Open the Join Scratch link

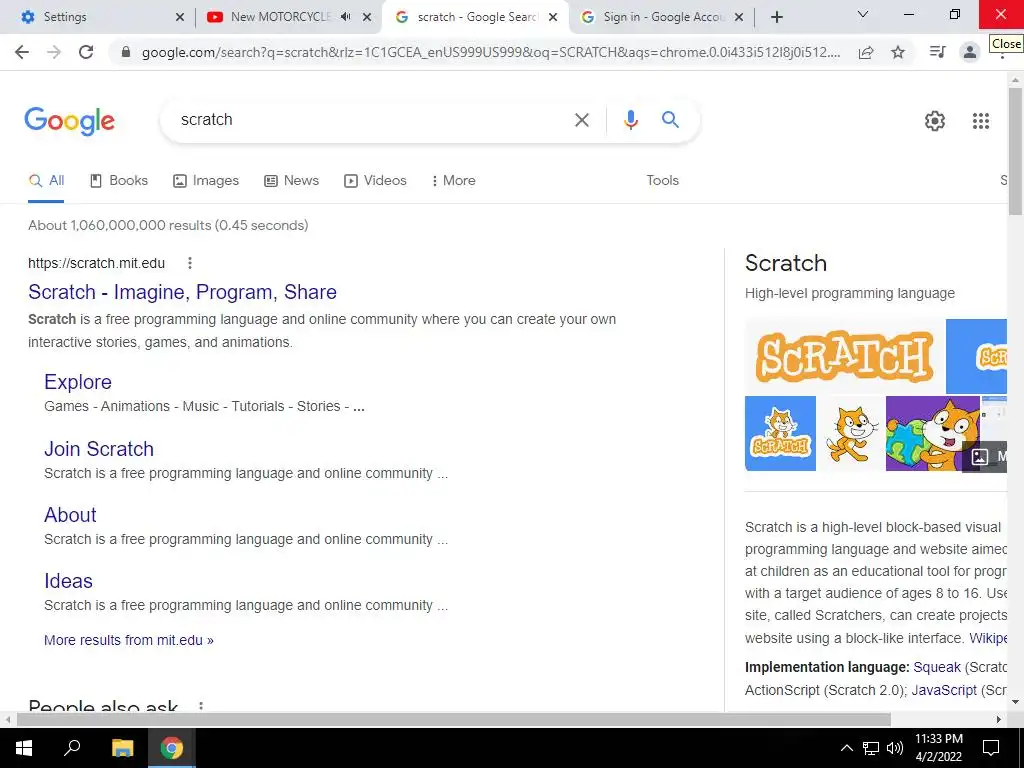(99, 449)
